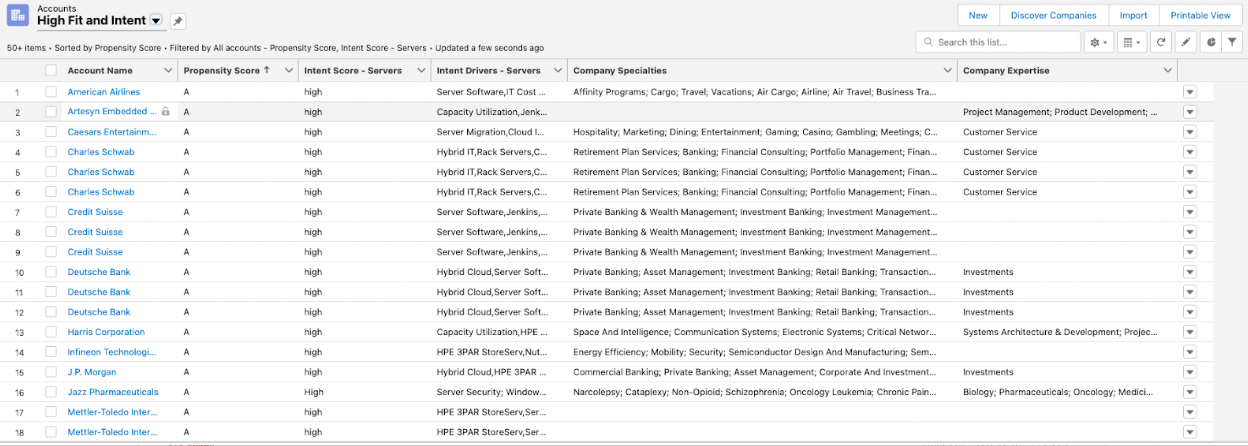Screen dimensions: 1248x446
Task: Check the Jazz Pharmaceuticals row checkbox
Action: point(51,392)
